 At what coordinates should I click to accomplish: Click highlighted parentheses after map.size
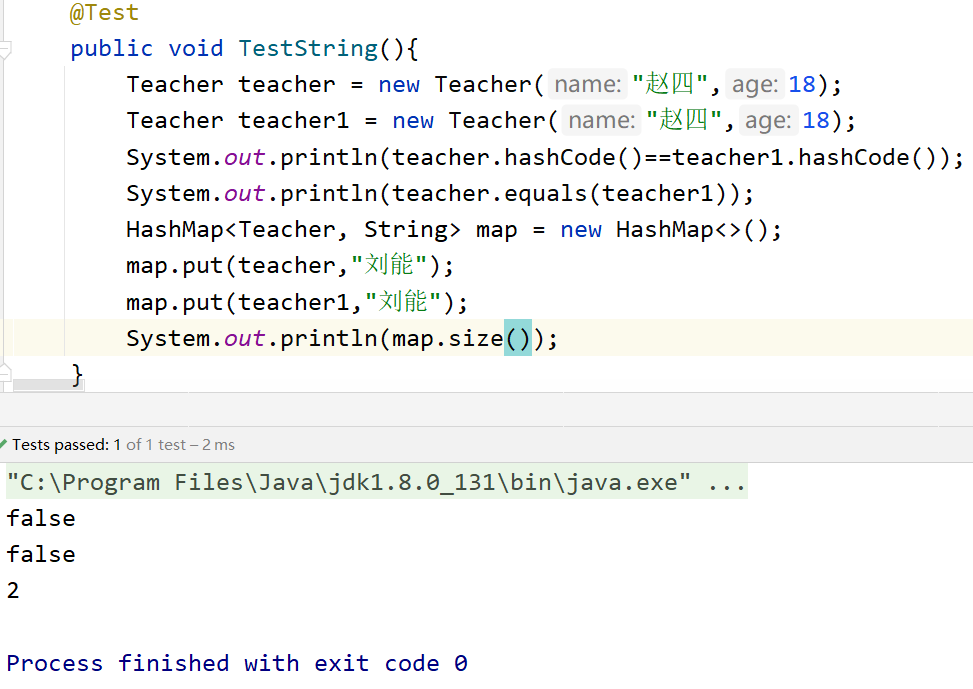click(x=518, y=338)
